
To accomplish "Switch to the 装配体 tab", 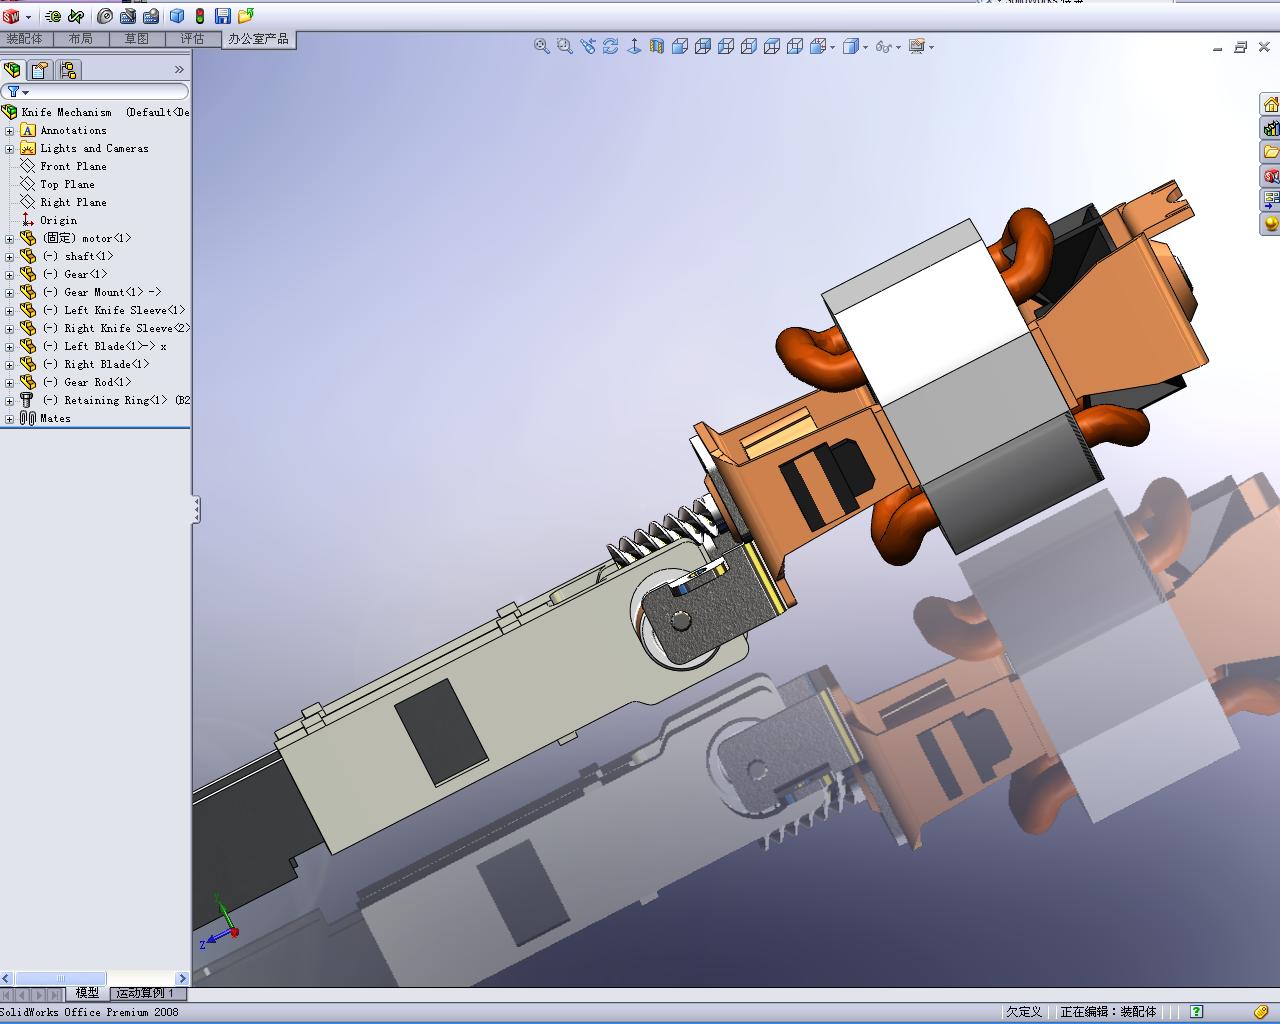I will [25, 39].
